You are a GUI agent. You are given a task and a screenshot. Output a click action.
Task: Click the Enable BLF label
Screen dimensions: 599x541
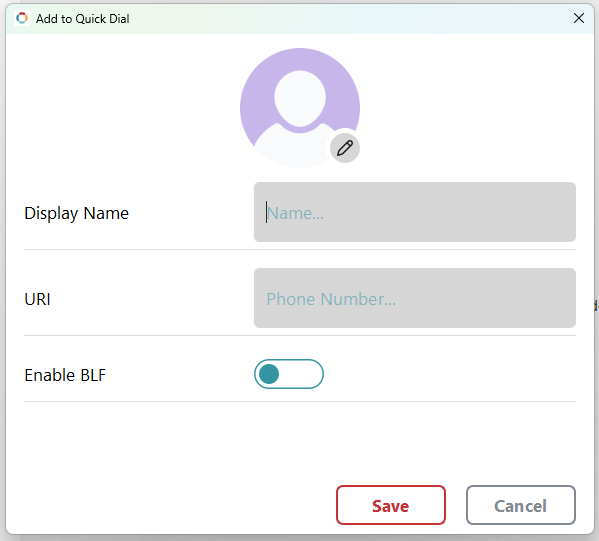coord(65,375)
